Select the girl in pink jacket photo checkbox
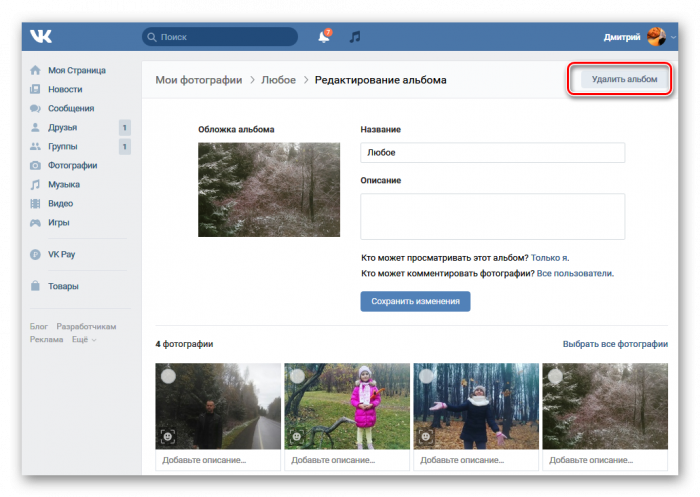The image size is (700, 497). coord(298,376)
